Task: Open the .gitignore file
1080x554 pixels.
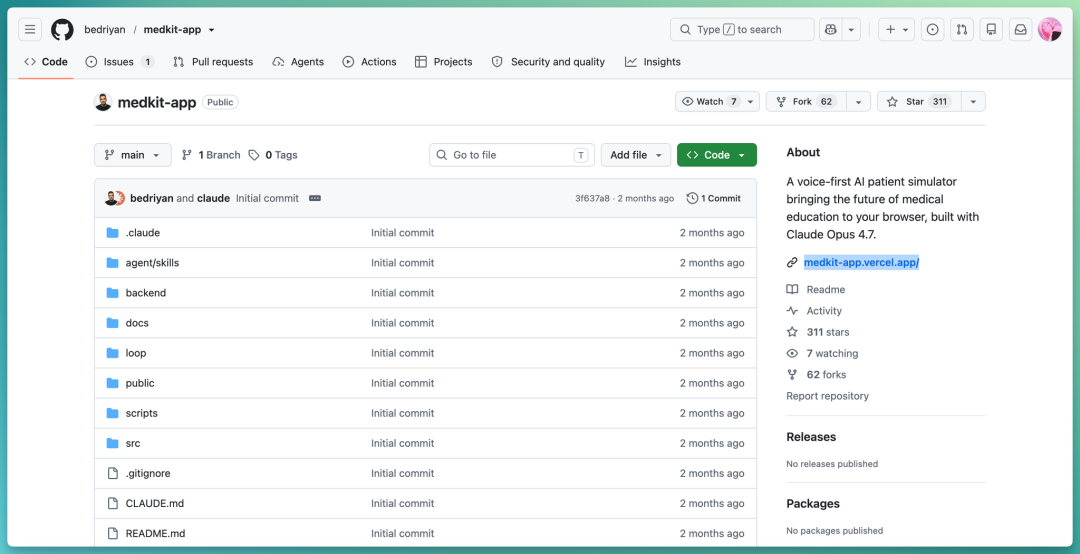Action: pyautogui.click(x=148, y=473)
